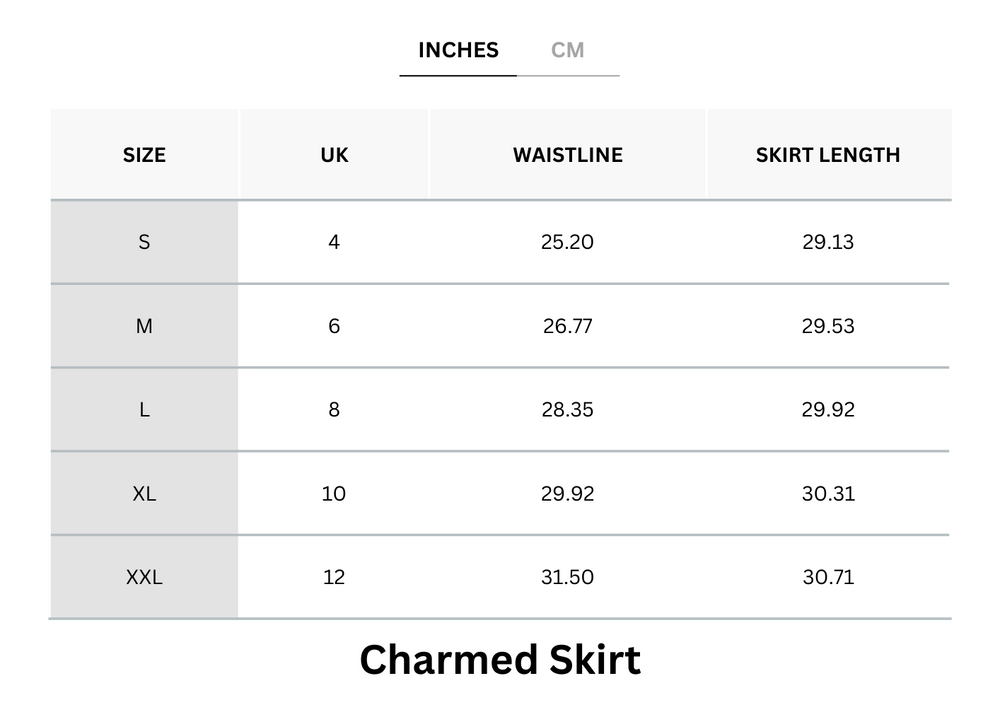Image resolution: width=1000 pixels, height=717 pixels.
Task: Click the UK column header
Action: (334, 154)
